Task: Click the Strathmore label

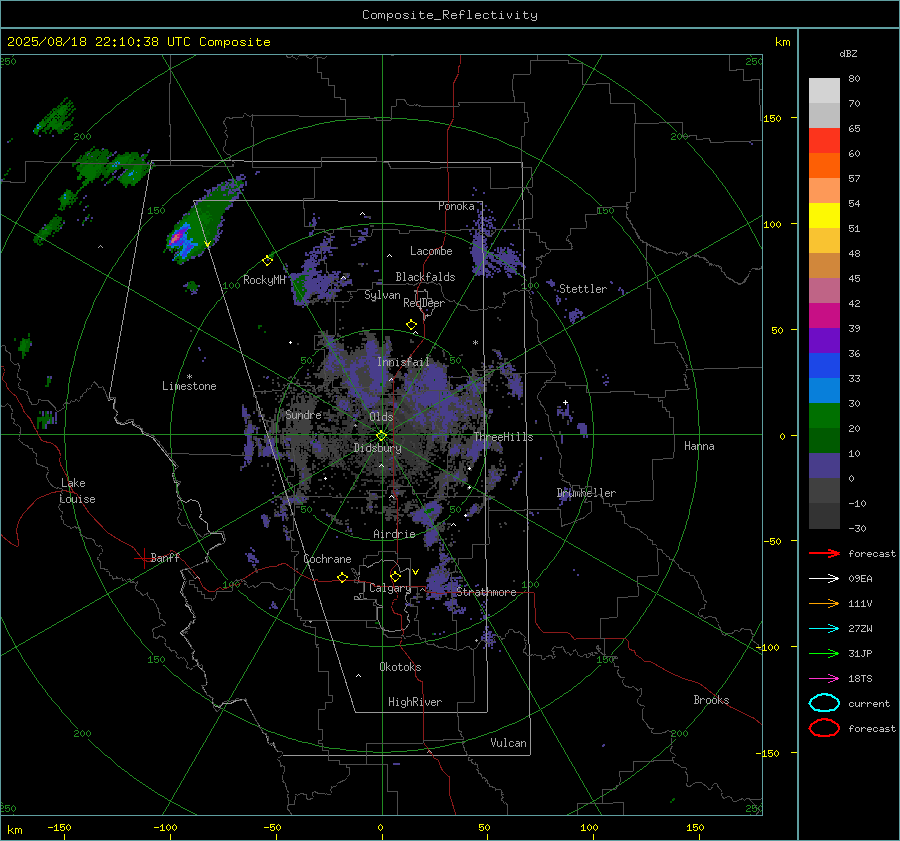Action: click(x=486, y=592)
